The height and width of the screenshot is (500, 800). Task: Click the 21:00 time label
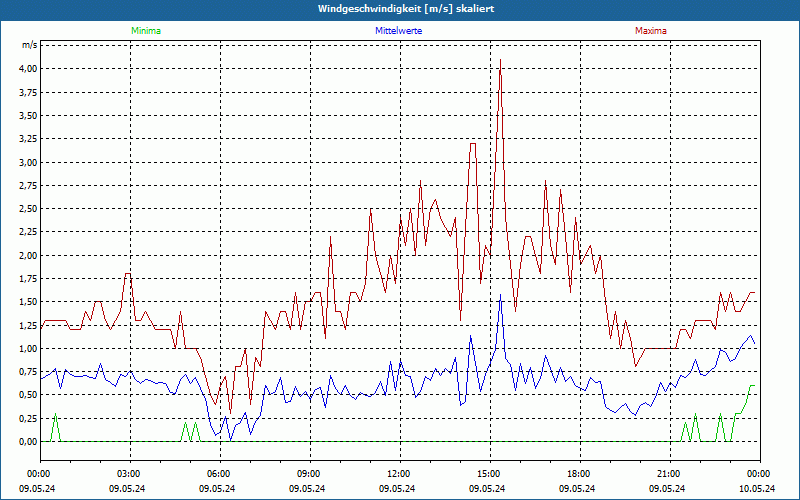click(x=669, y=473)
